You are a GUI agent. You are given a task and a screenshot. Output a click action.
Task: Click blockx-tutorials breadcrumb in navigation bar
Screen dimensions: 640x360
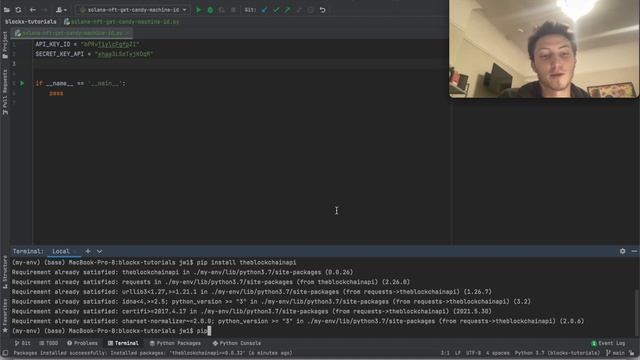pos(31,22)
